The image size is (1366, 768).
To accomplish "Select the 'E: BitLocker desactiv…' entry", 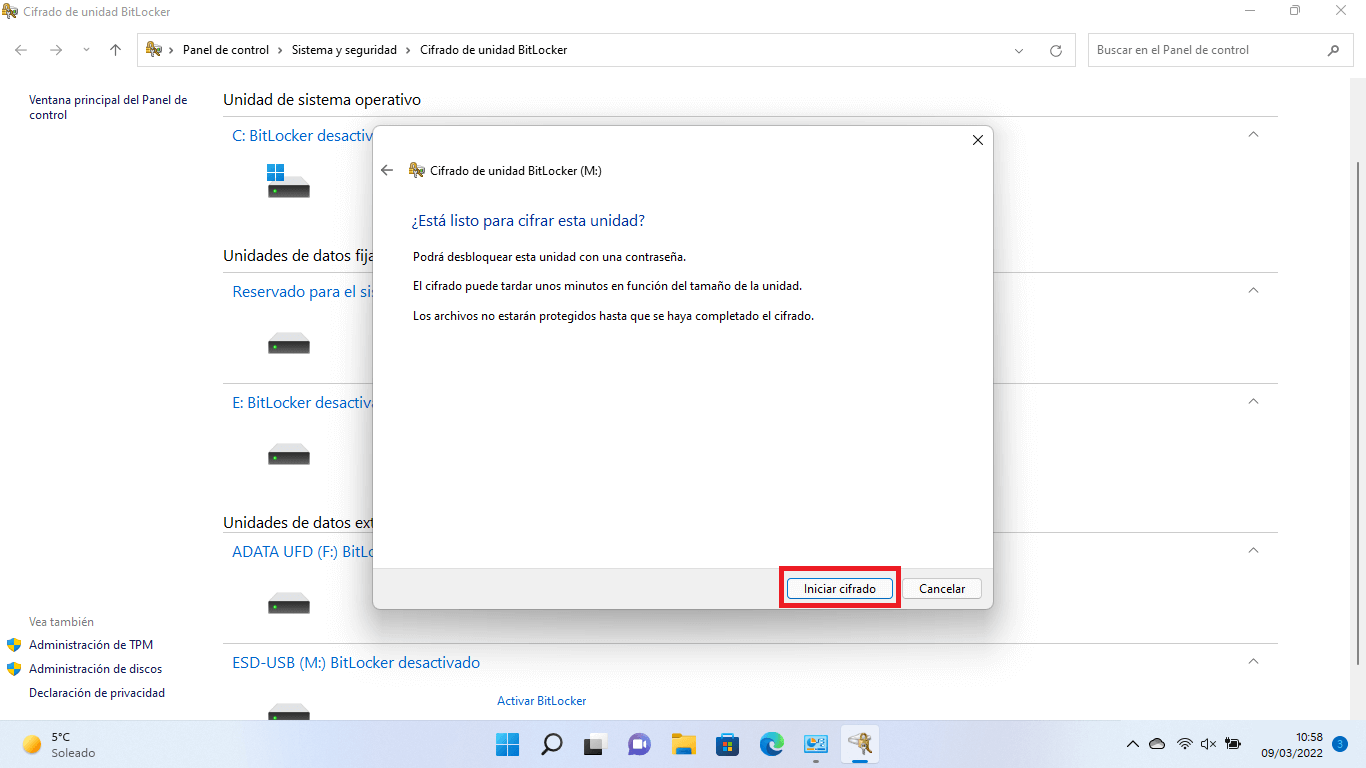I will [x=302, y=403].
